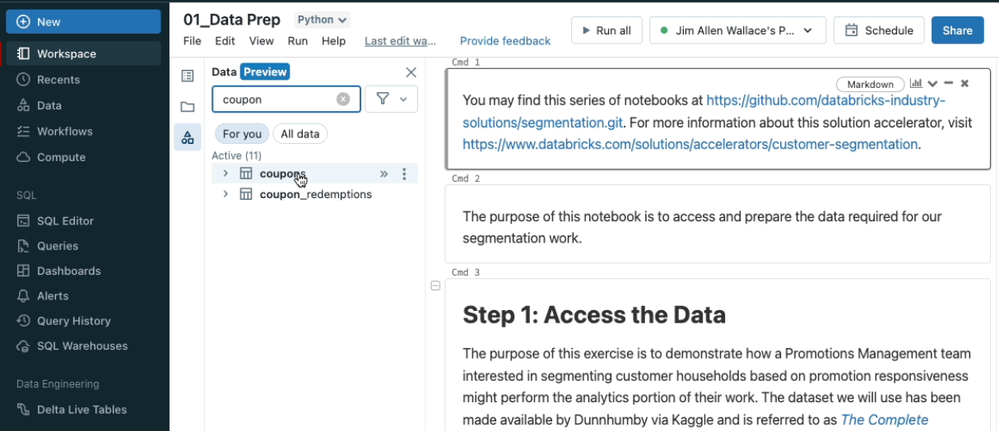The width and height of the screenshot is (999, 431).
Task: Close the Data panel
Action: [x=411, y=72]
